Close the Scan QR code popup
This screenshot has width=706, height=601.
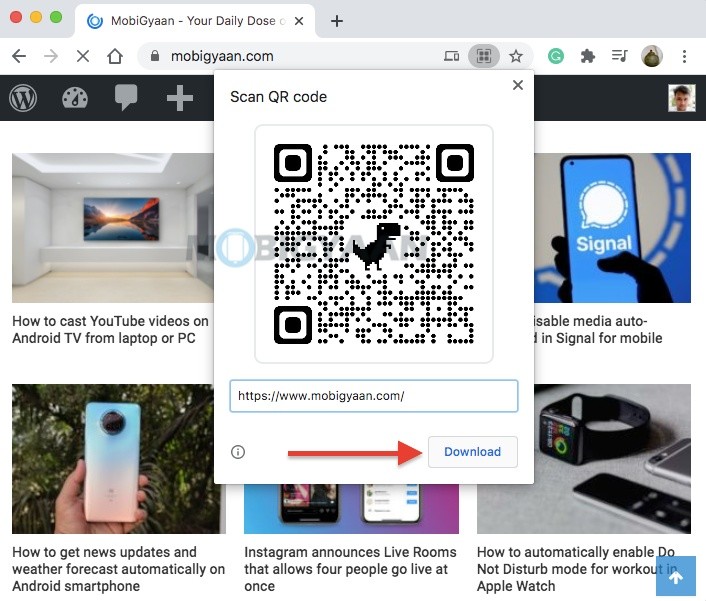coord(518,85)
